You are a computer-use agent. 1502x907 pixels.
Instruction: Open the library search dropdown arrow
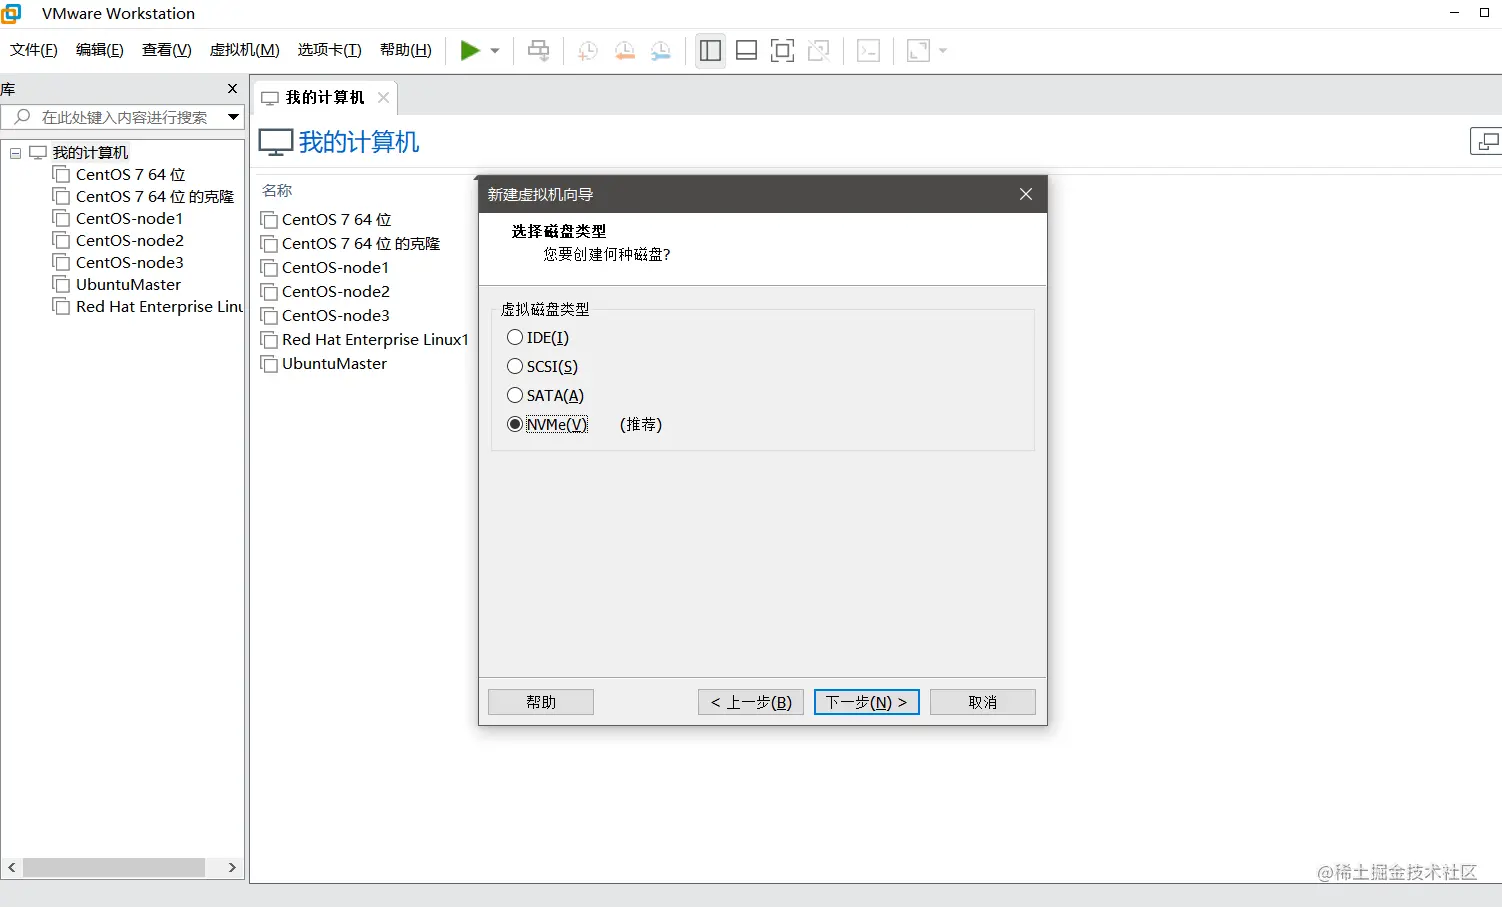click(x=233, y=117)
